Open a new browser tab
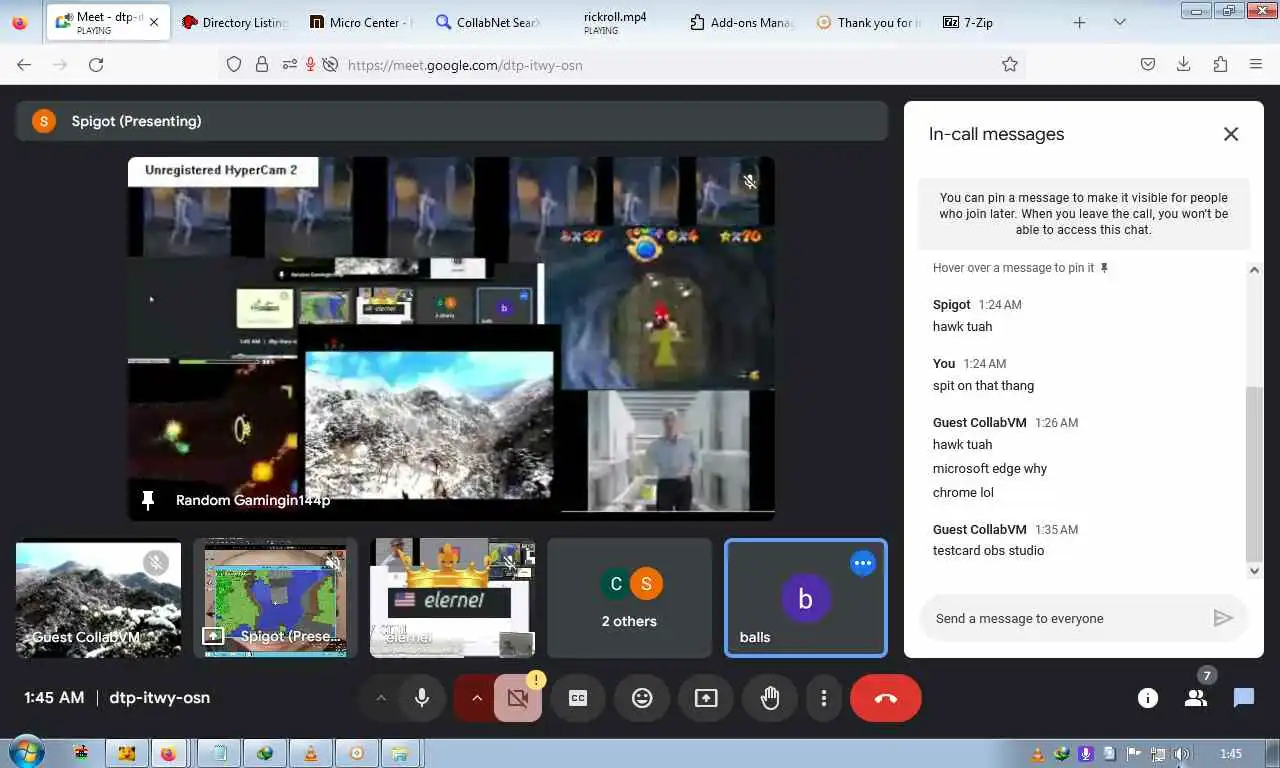Viewport: 1280px width, 768px height. [x=1079, y=22]
